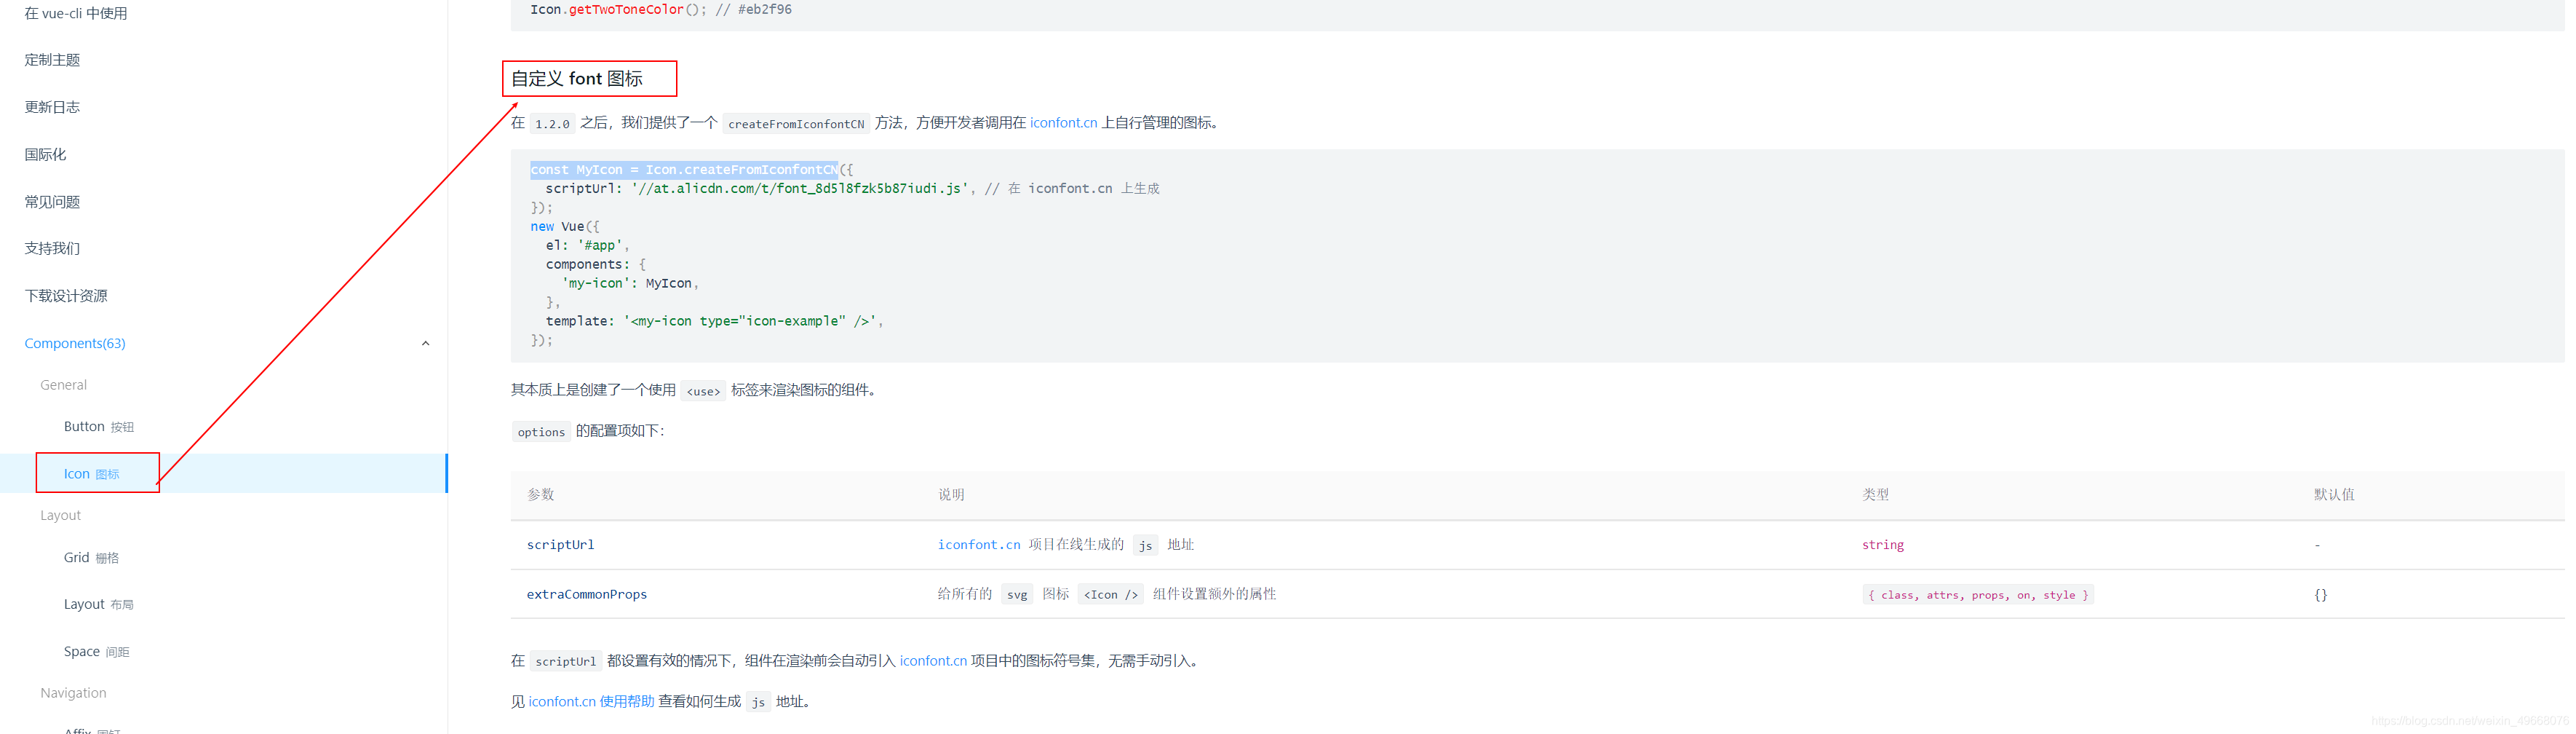Click the General group label
This screenshot has width=2576, height=734.
63,384
